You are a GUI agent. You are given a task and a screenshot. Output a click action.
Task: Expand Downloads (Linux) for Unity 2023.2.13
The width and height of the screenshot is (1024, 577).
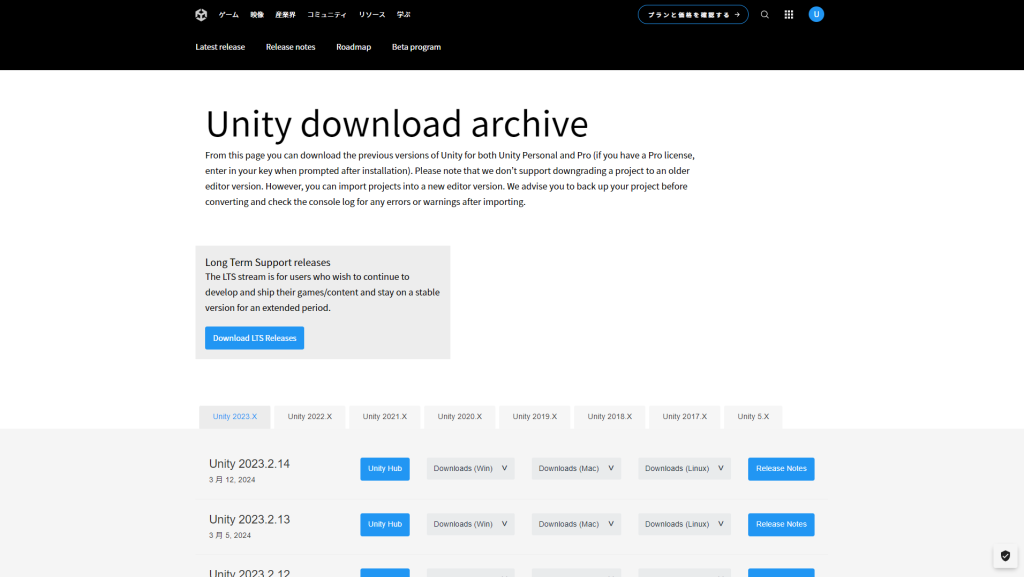point(684,524)
